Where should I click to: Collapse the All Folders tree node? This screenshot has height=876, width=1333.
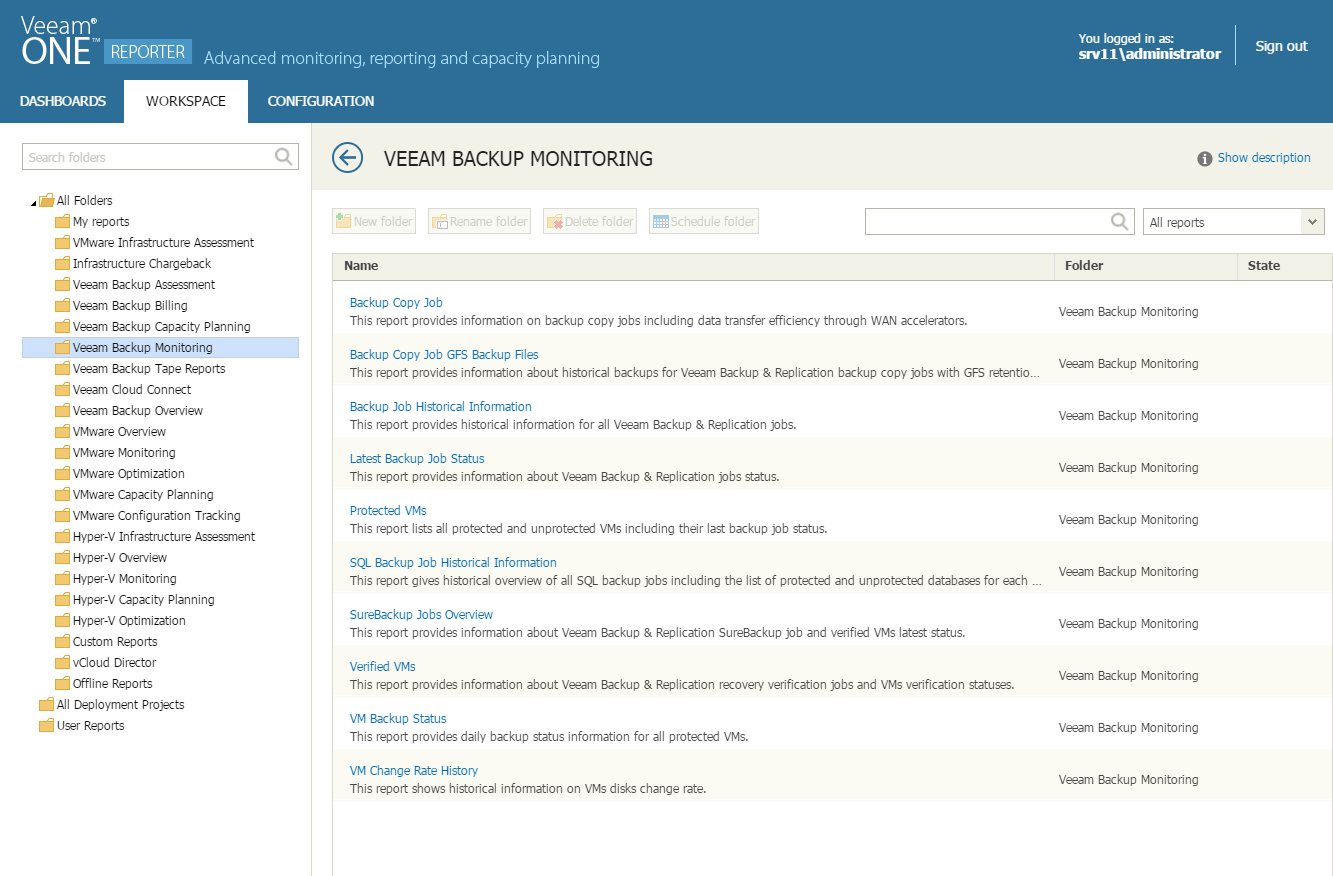33,202
